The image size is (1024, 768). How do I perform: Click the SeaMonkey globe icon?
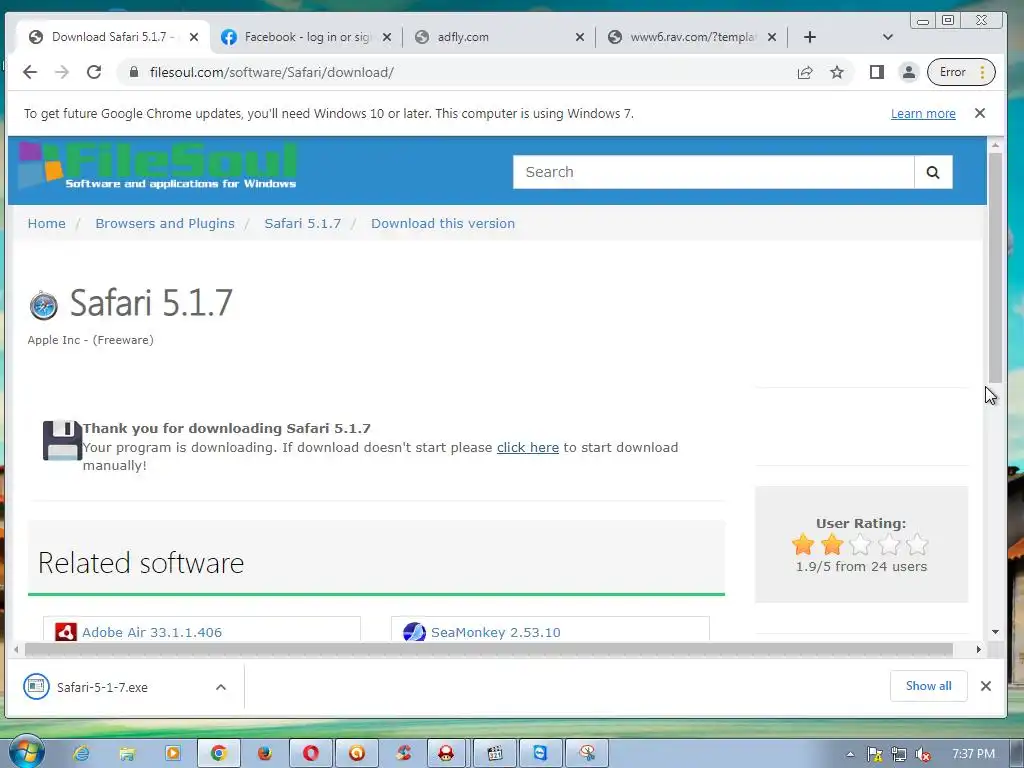(414, 632)
